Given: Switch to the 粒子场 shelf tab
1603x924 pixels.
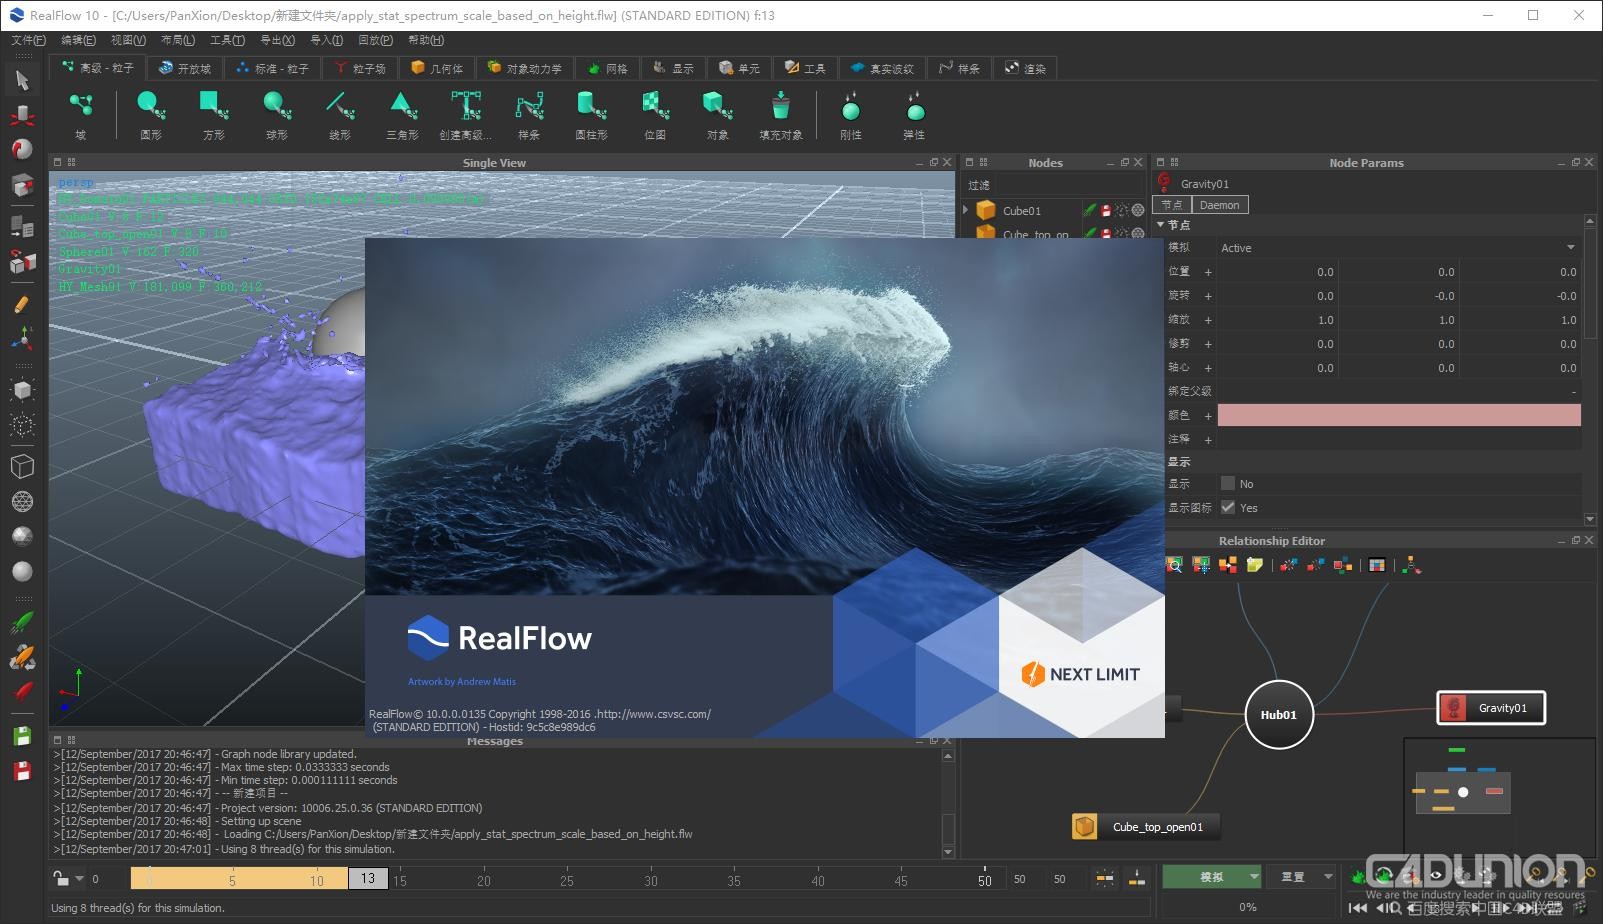Looking at the screenshot, I should [x=360, y=68].
